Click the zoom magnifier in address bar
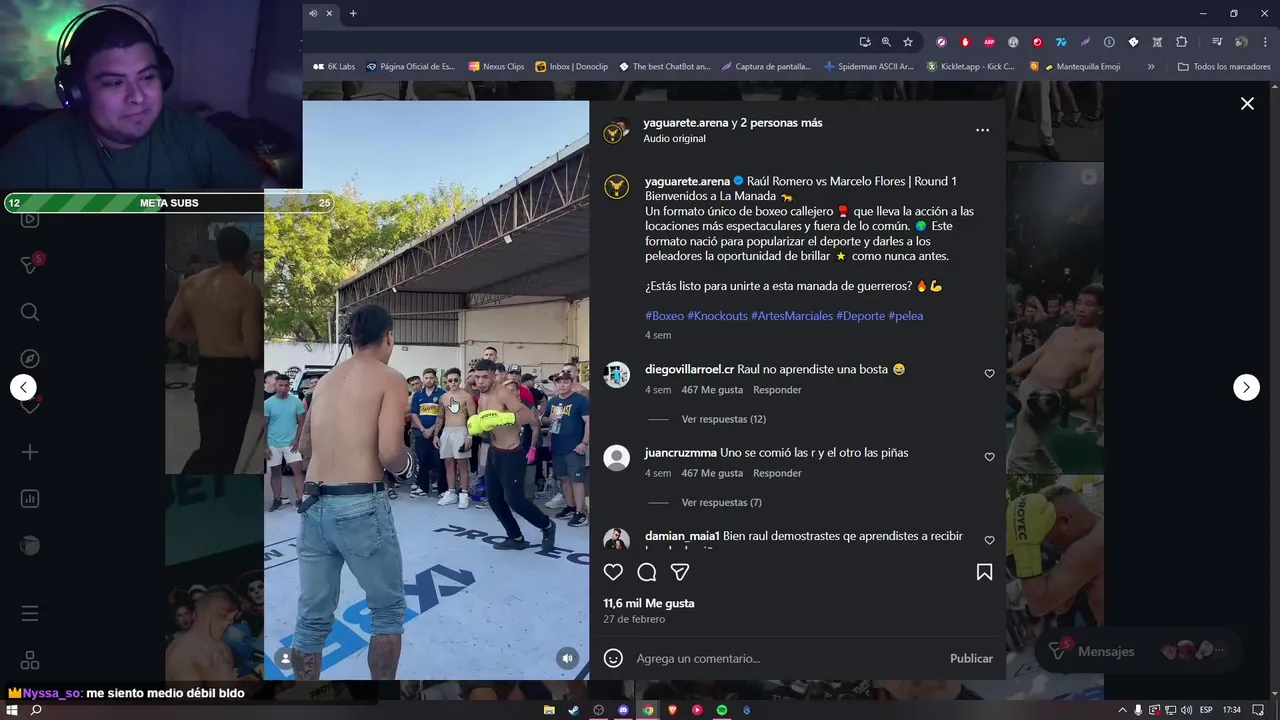 [886, 42]
